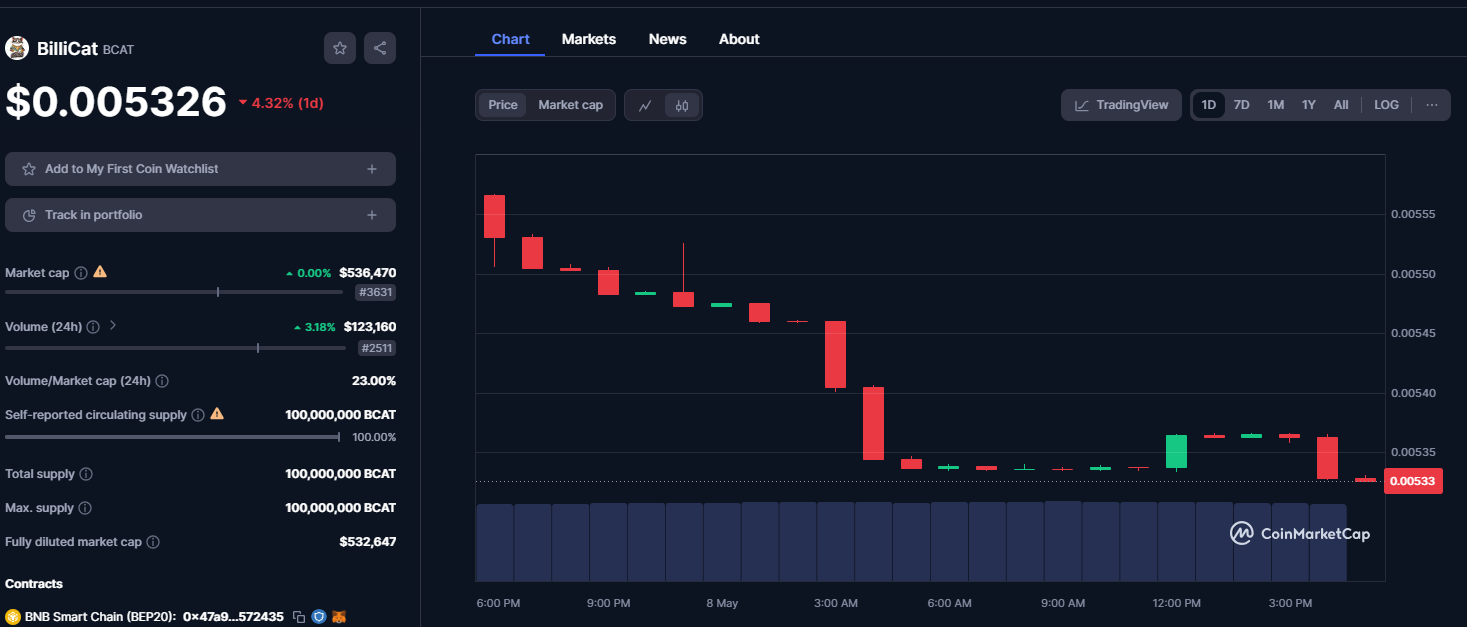The image size is (1467, 627).
Task: Toggle LOG scale on chart
Action: click(1386, 105)
